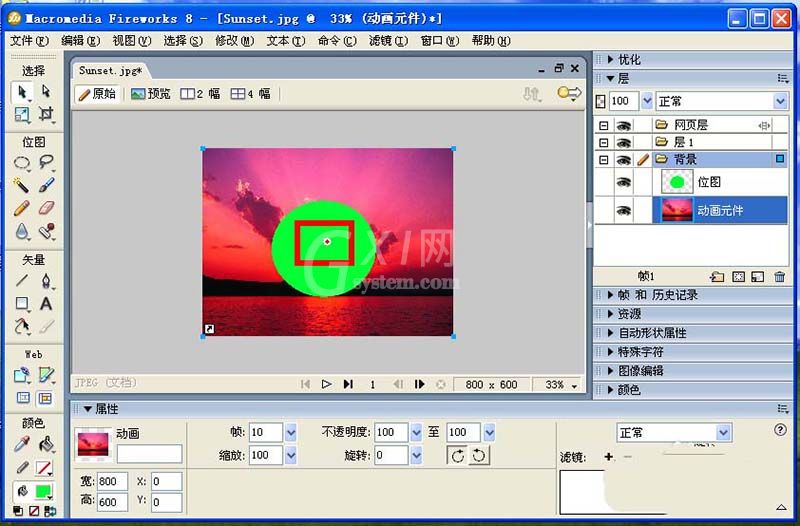Viewport: 800px width, 526px height.
Task: Go to the last frame
Action: pos(348,384)
